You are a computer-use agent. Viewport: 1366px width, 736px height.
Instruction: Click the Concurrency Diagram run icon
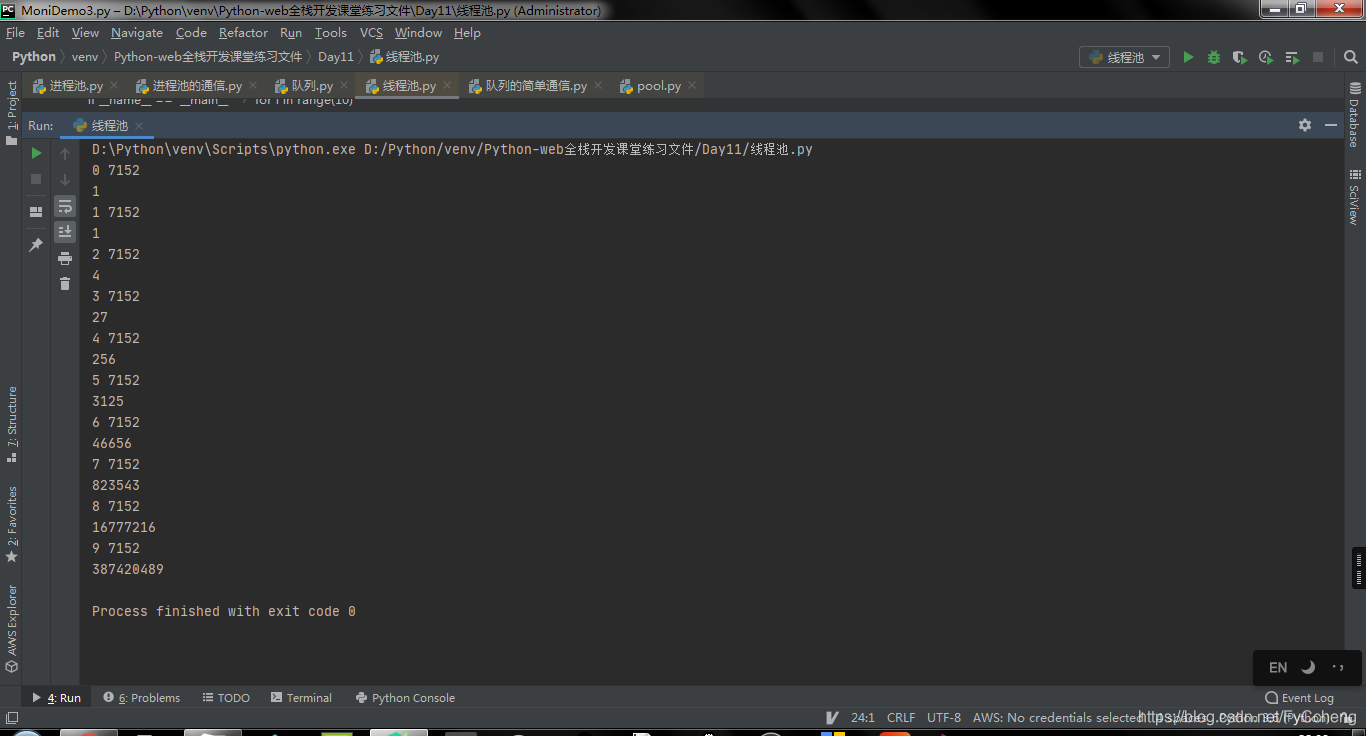[1292, 57]
